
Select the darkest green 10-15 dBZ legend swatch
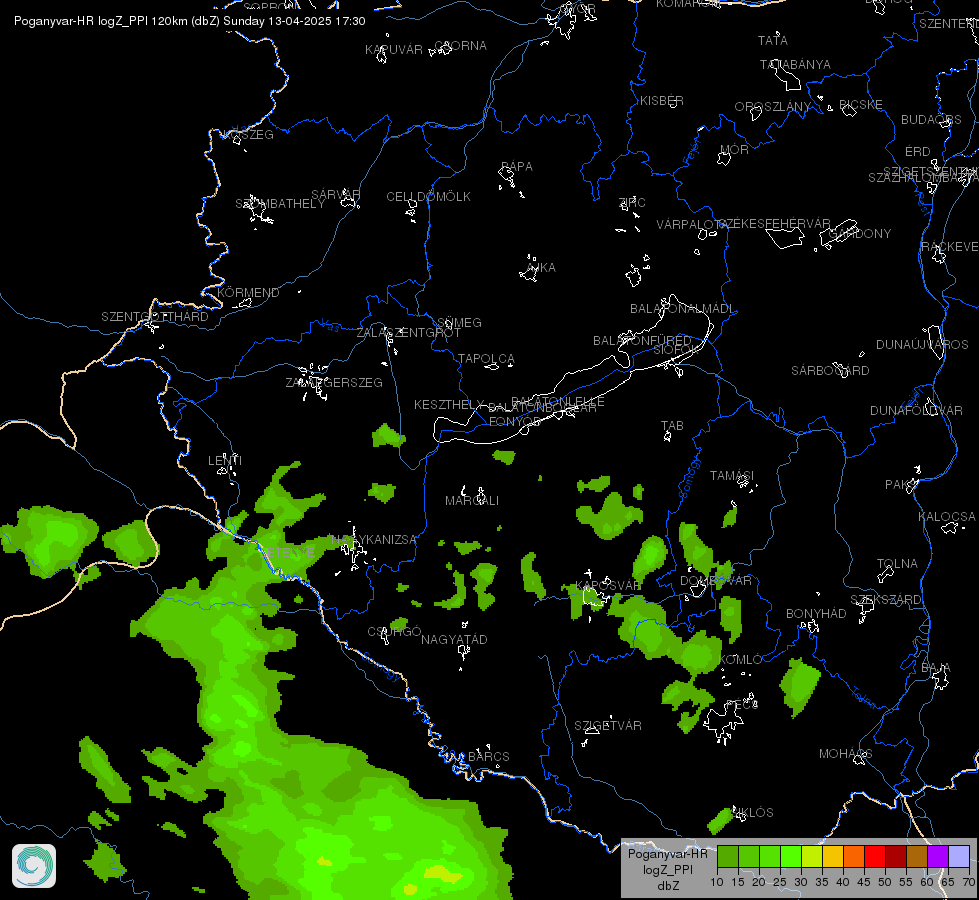728,856
